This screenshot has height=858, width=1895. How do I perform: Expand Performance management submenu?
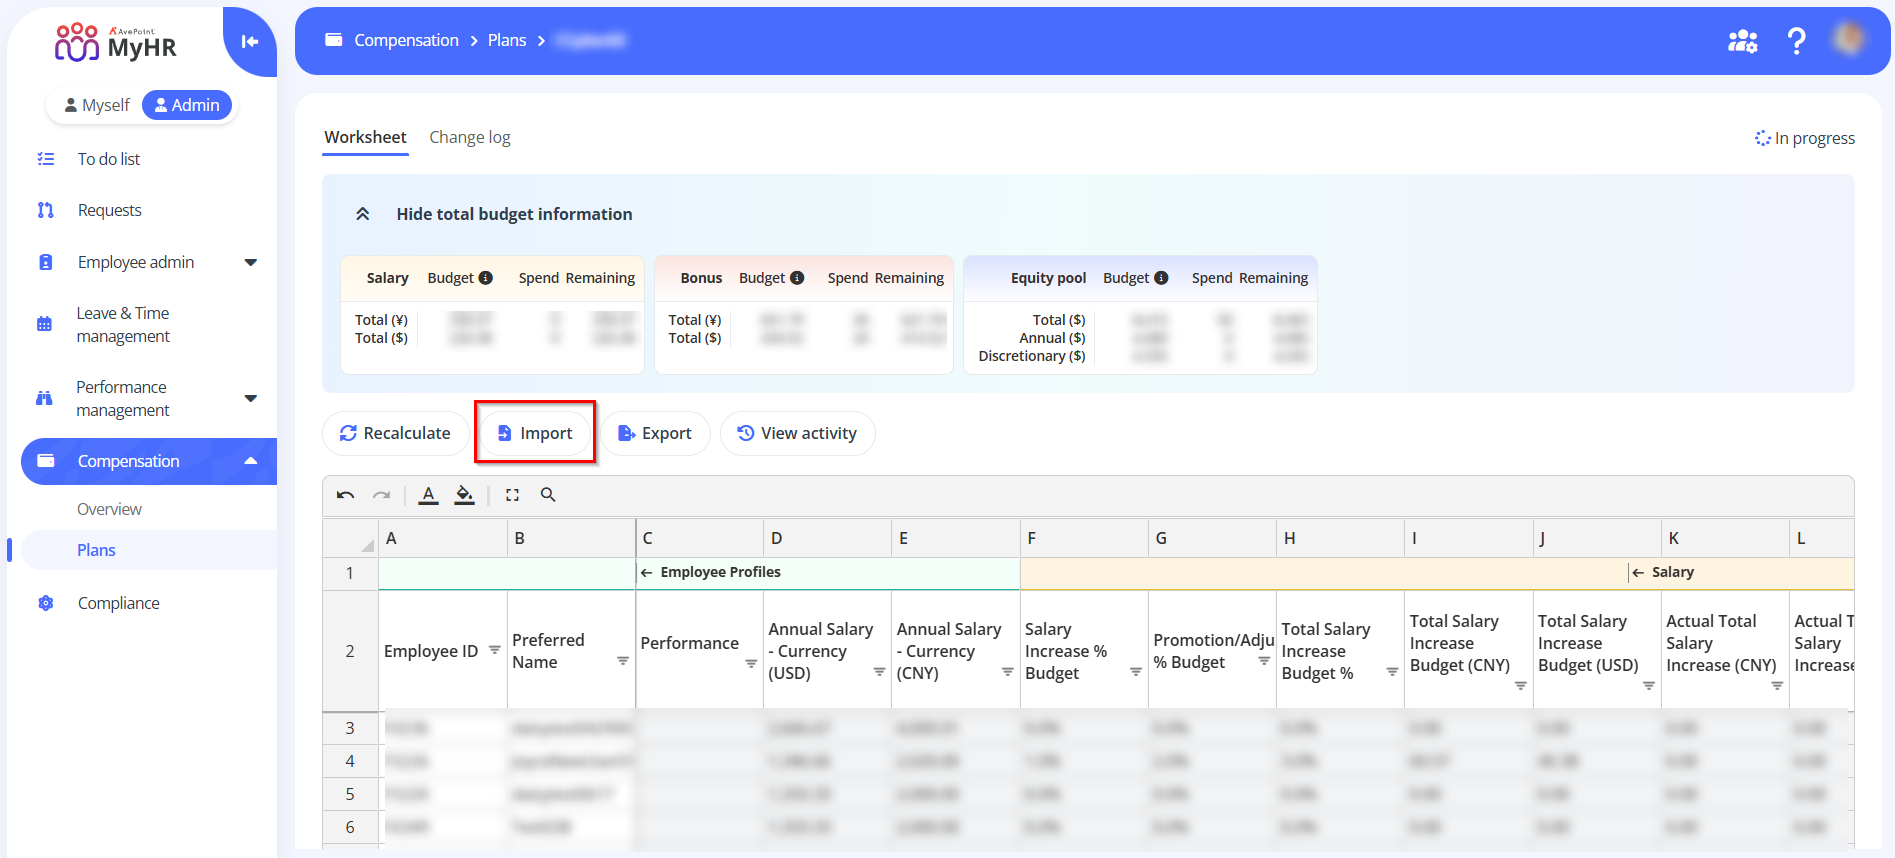(x=251, y=398)
